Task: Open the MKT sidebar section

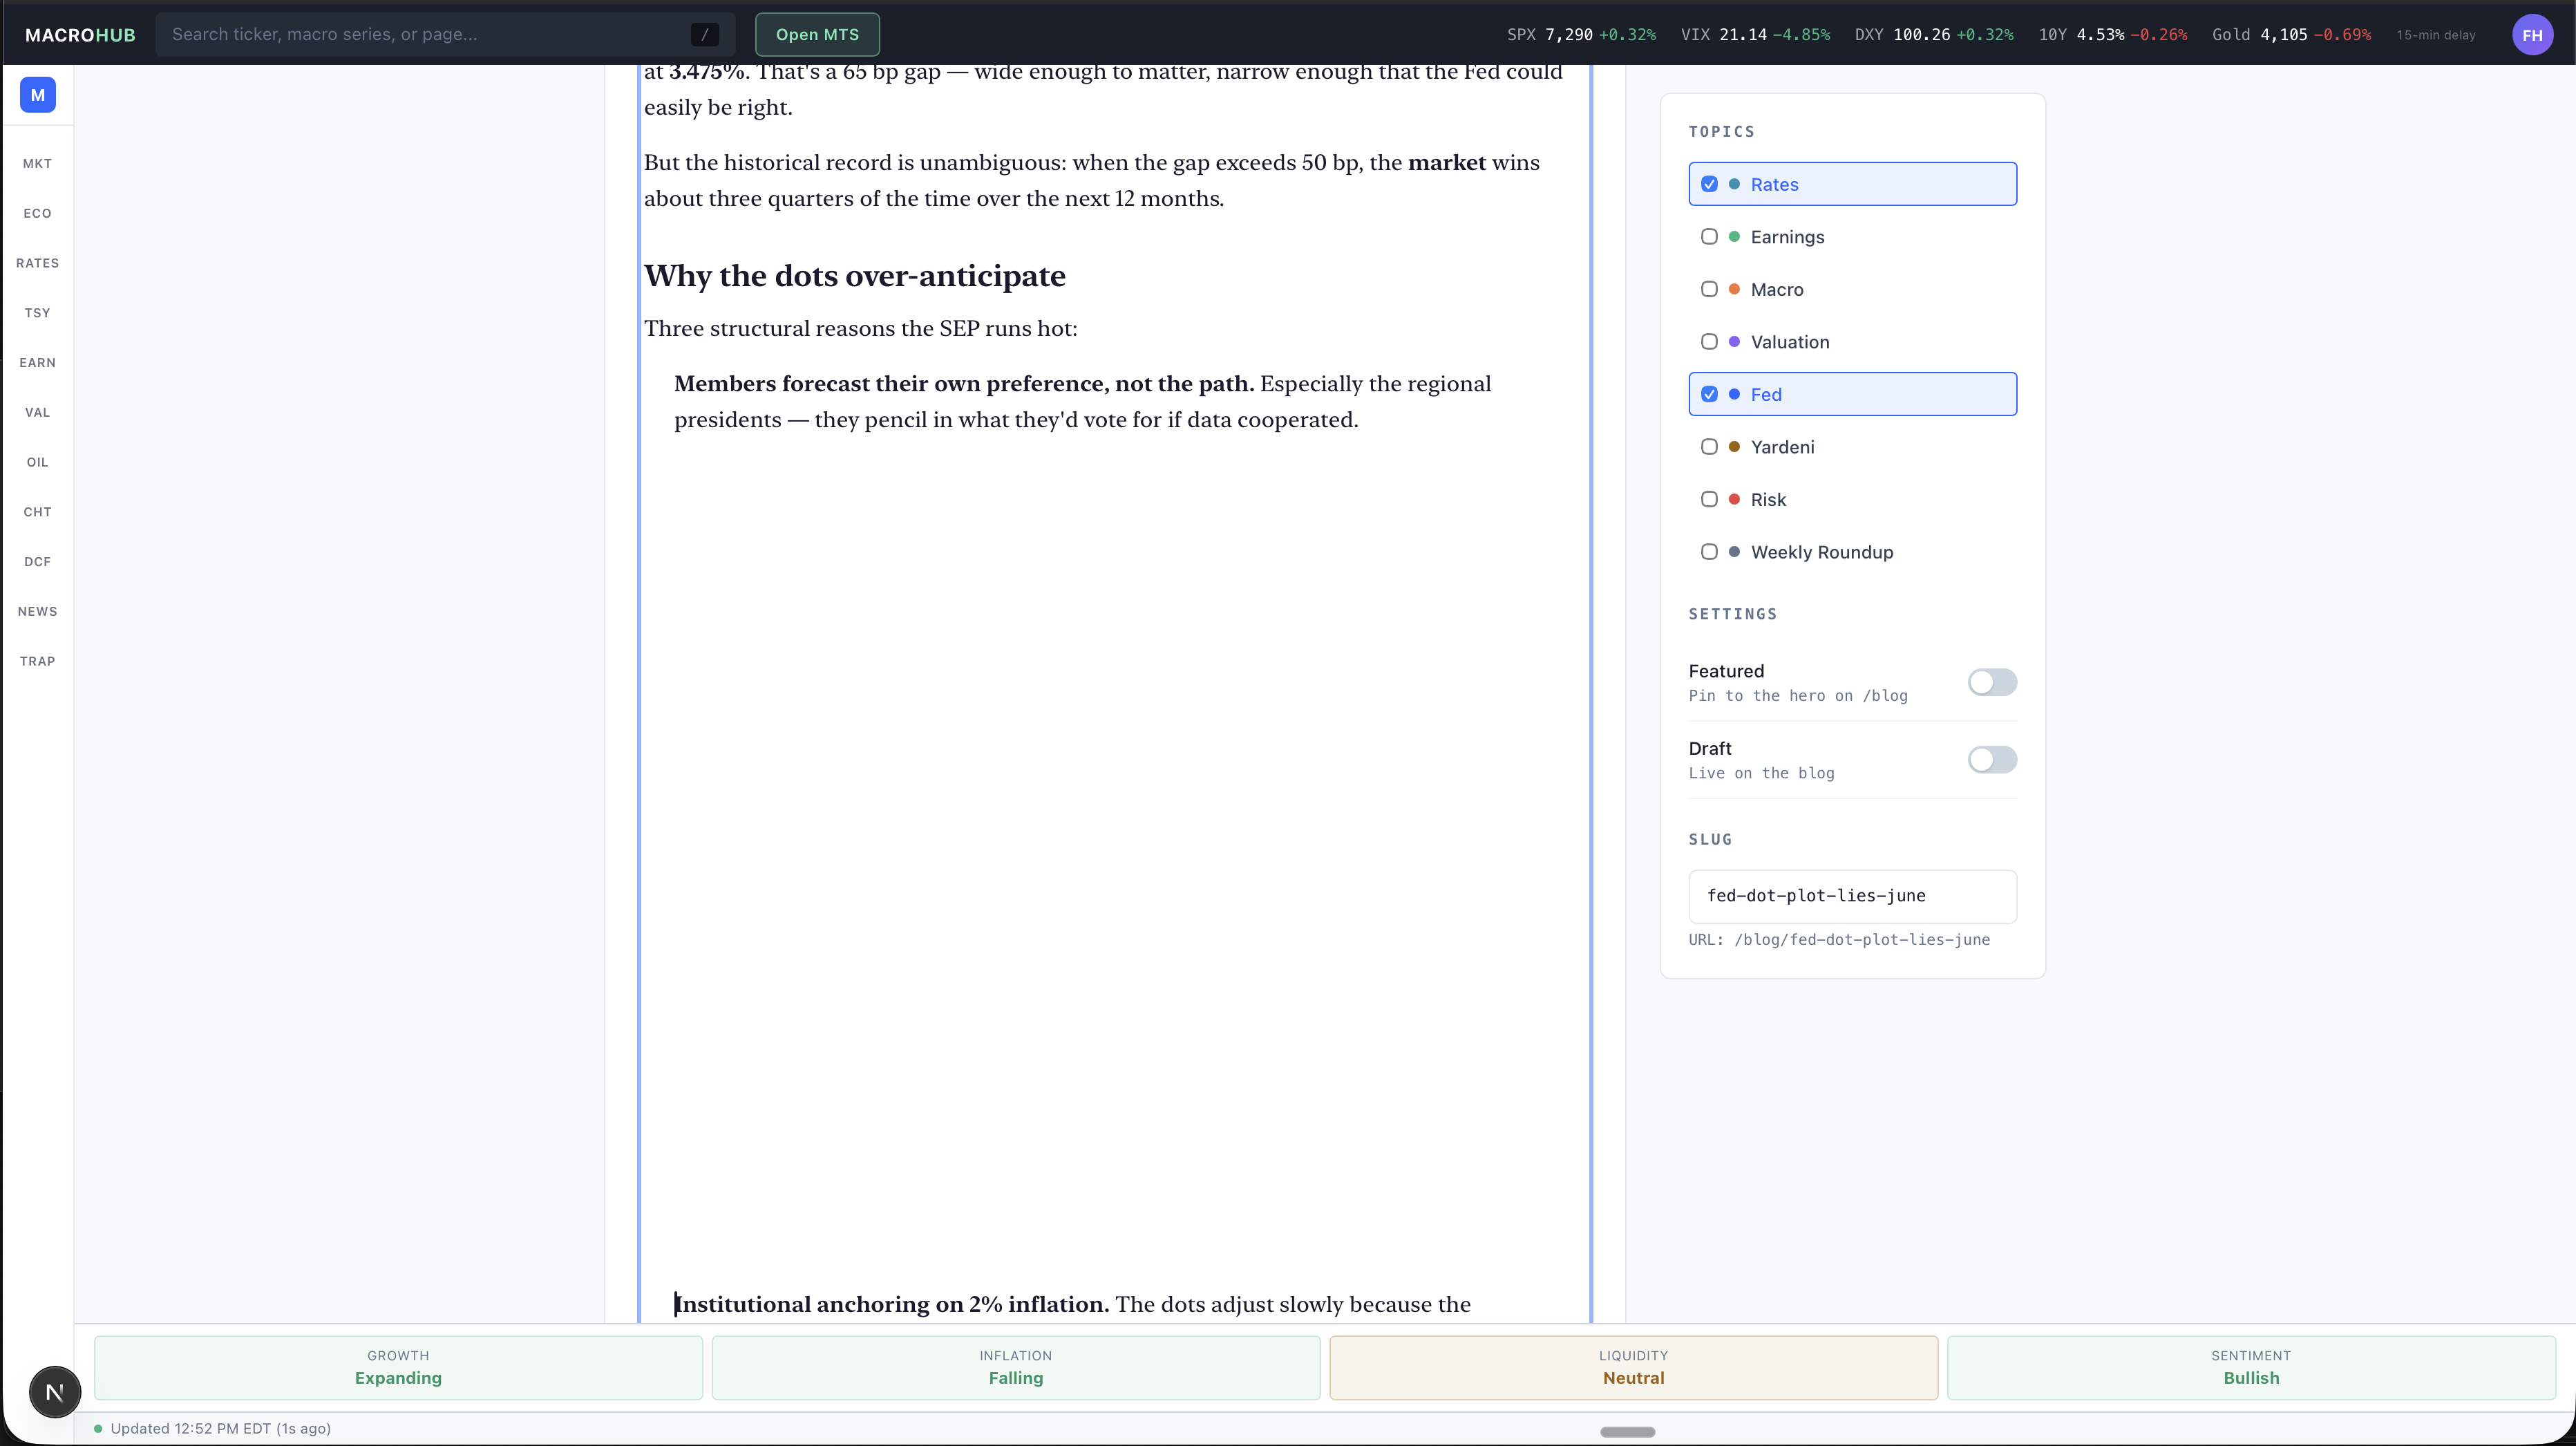Action: pos(38,163)
